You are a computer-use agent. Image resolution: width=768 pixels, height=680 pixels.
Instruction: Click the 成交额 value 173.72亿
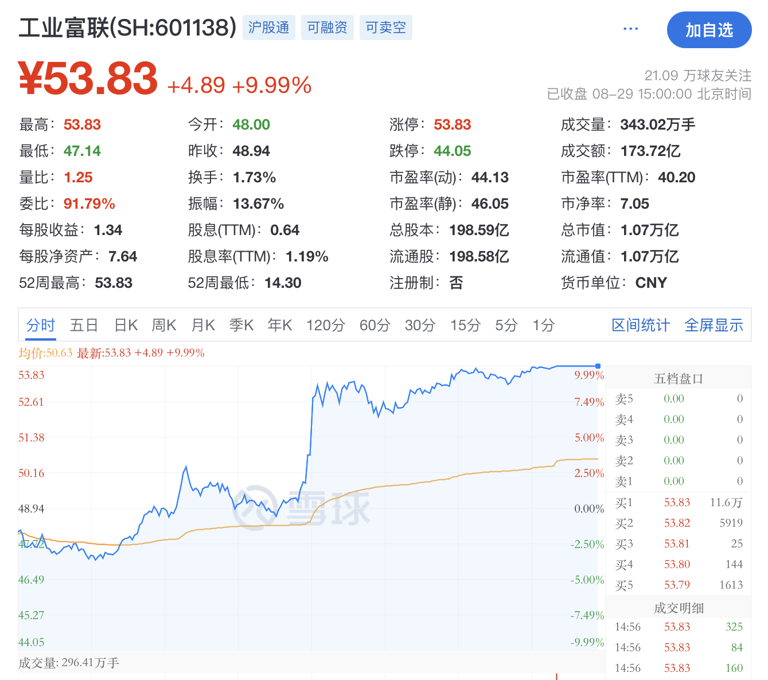coord(650,151)
